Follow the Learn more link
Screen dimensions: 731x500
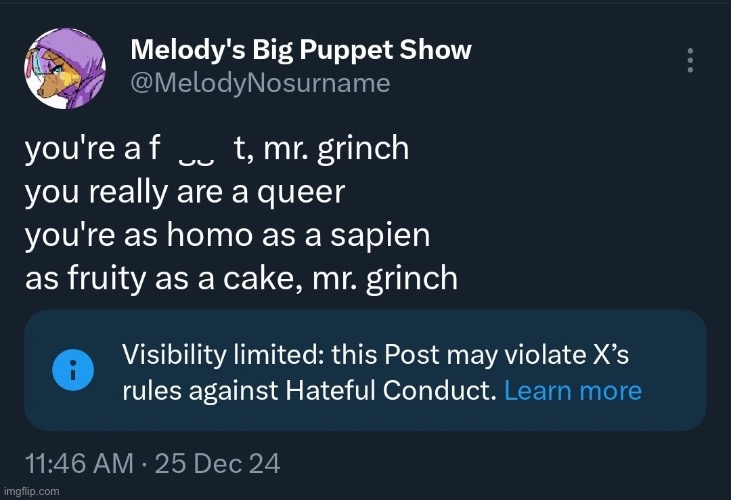[573, 390]
